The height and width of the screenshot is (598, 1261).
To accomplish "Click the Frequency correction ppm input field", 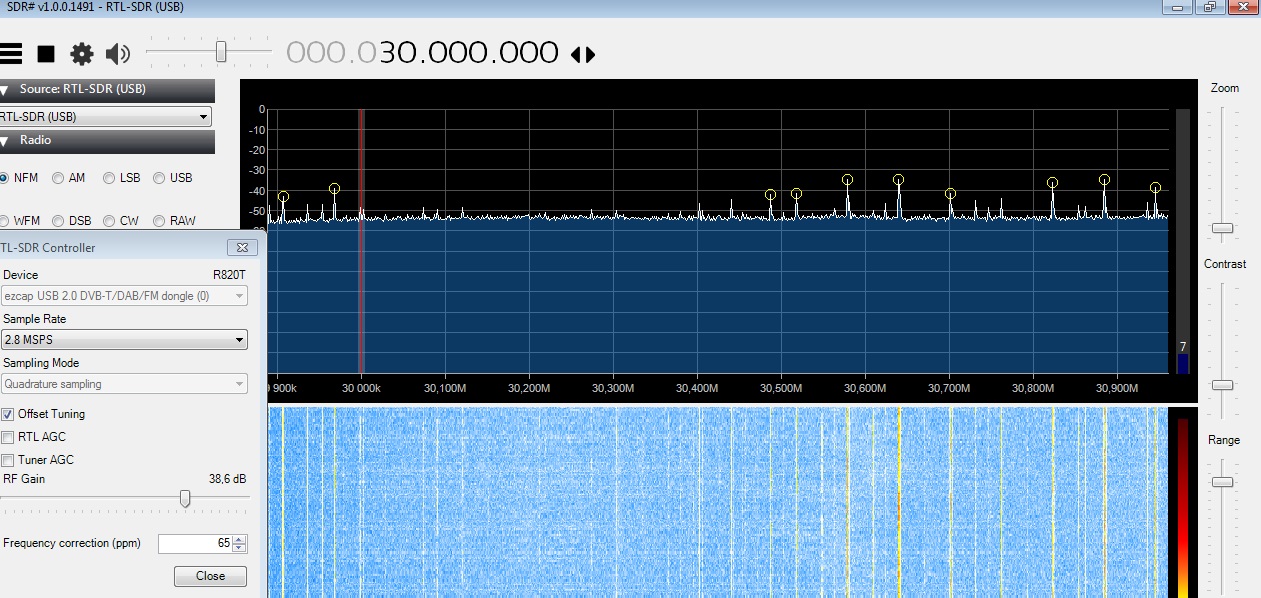I will pyautogui.click(x=194, y=544).
